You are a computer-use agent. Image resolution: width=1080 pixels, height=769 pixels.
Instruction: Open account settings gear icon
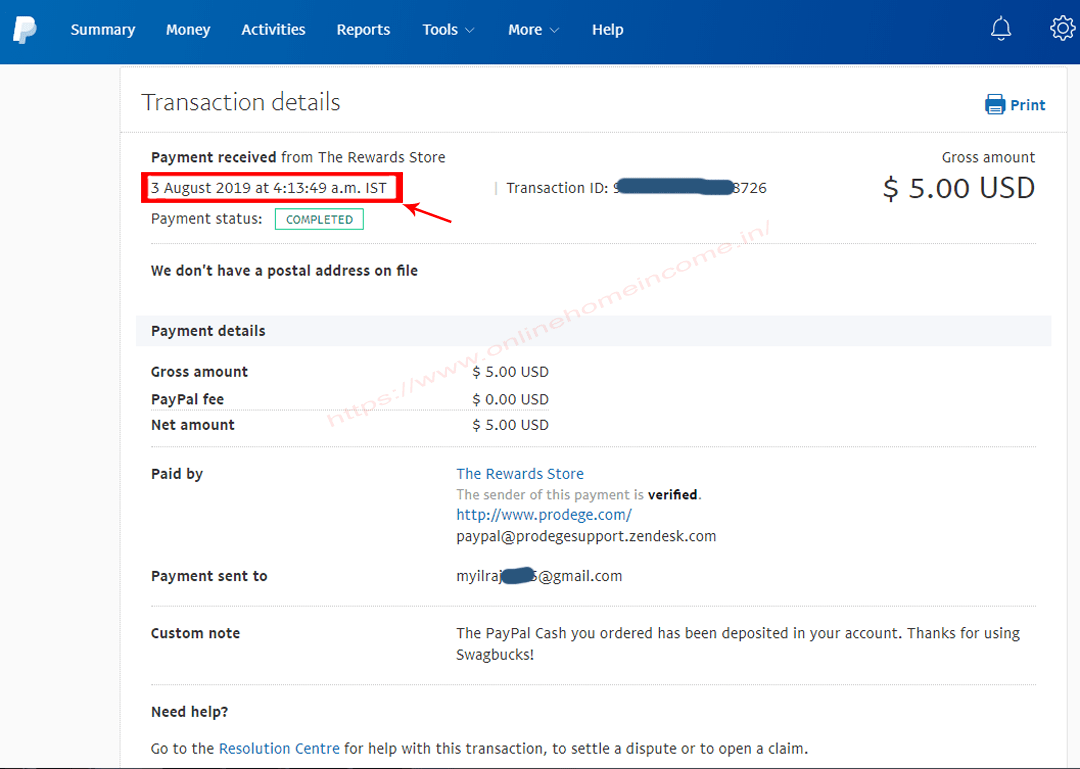coord(1062,28)
